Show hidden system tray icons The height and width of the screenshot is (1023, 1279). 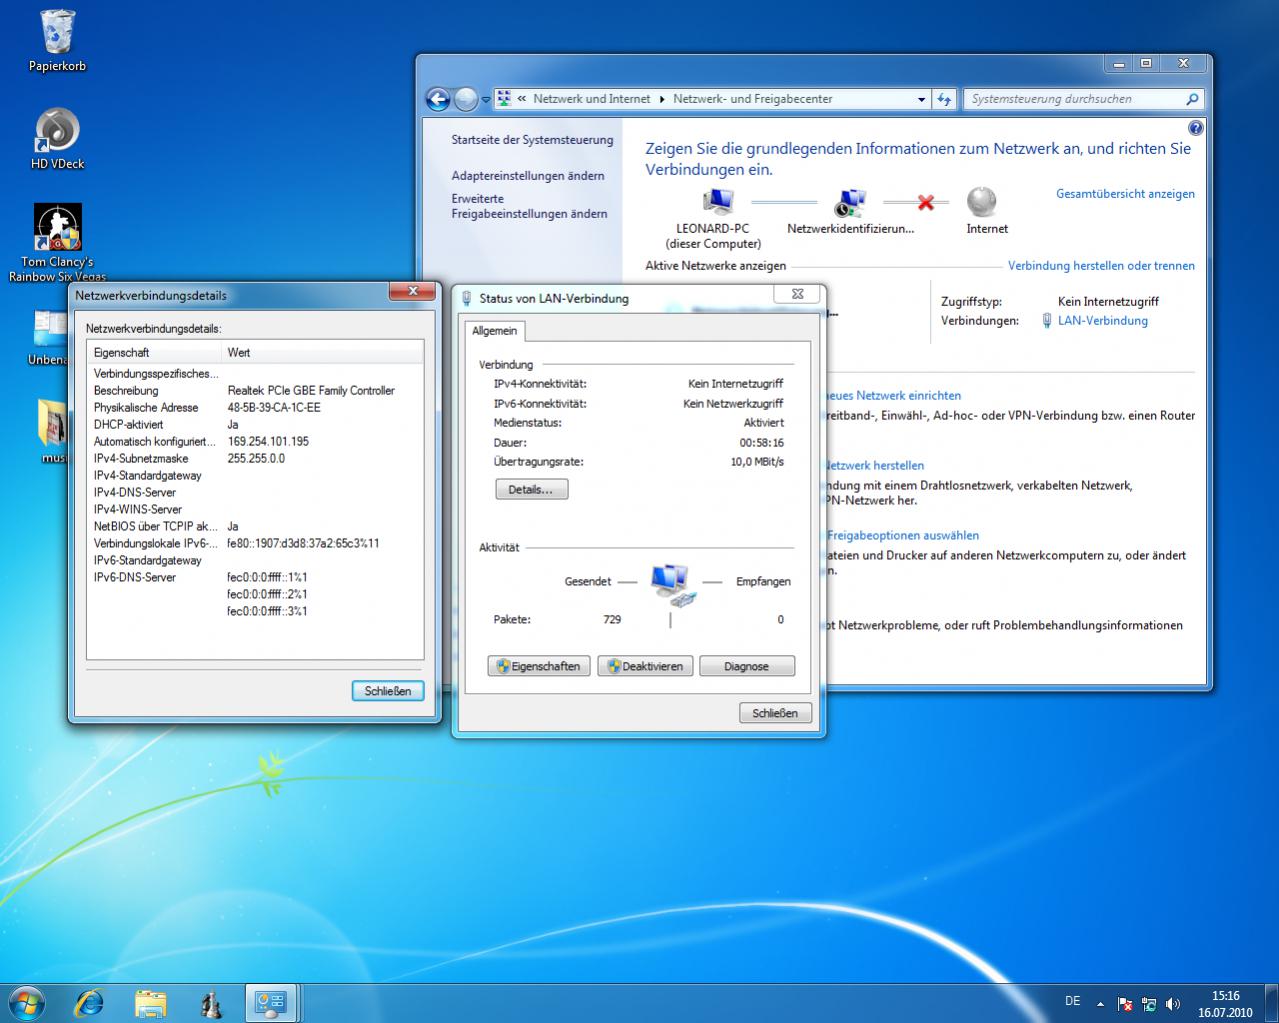(x=1100, y=1004)
